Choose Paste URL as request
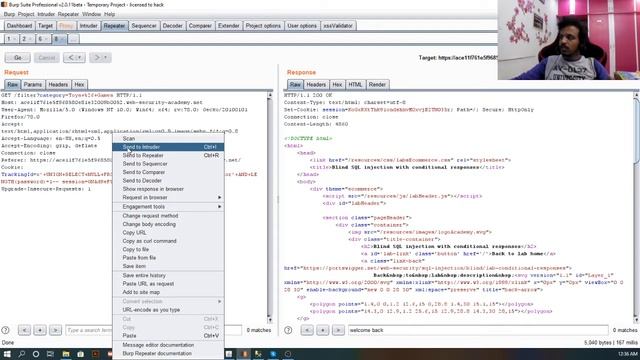Screen dimensions: 640x360 (x=168, y=284)
